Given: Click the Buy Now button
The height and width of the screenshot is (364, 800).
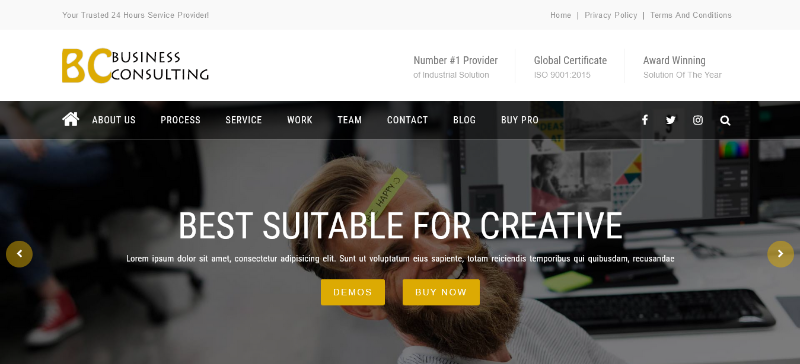Looking at the screenshot, I should coord(441,293).
